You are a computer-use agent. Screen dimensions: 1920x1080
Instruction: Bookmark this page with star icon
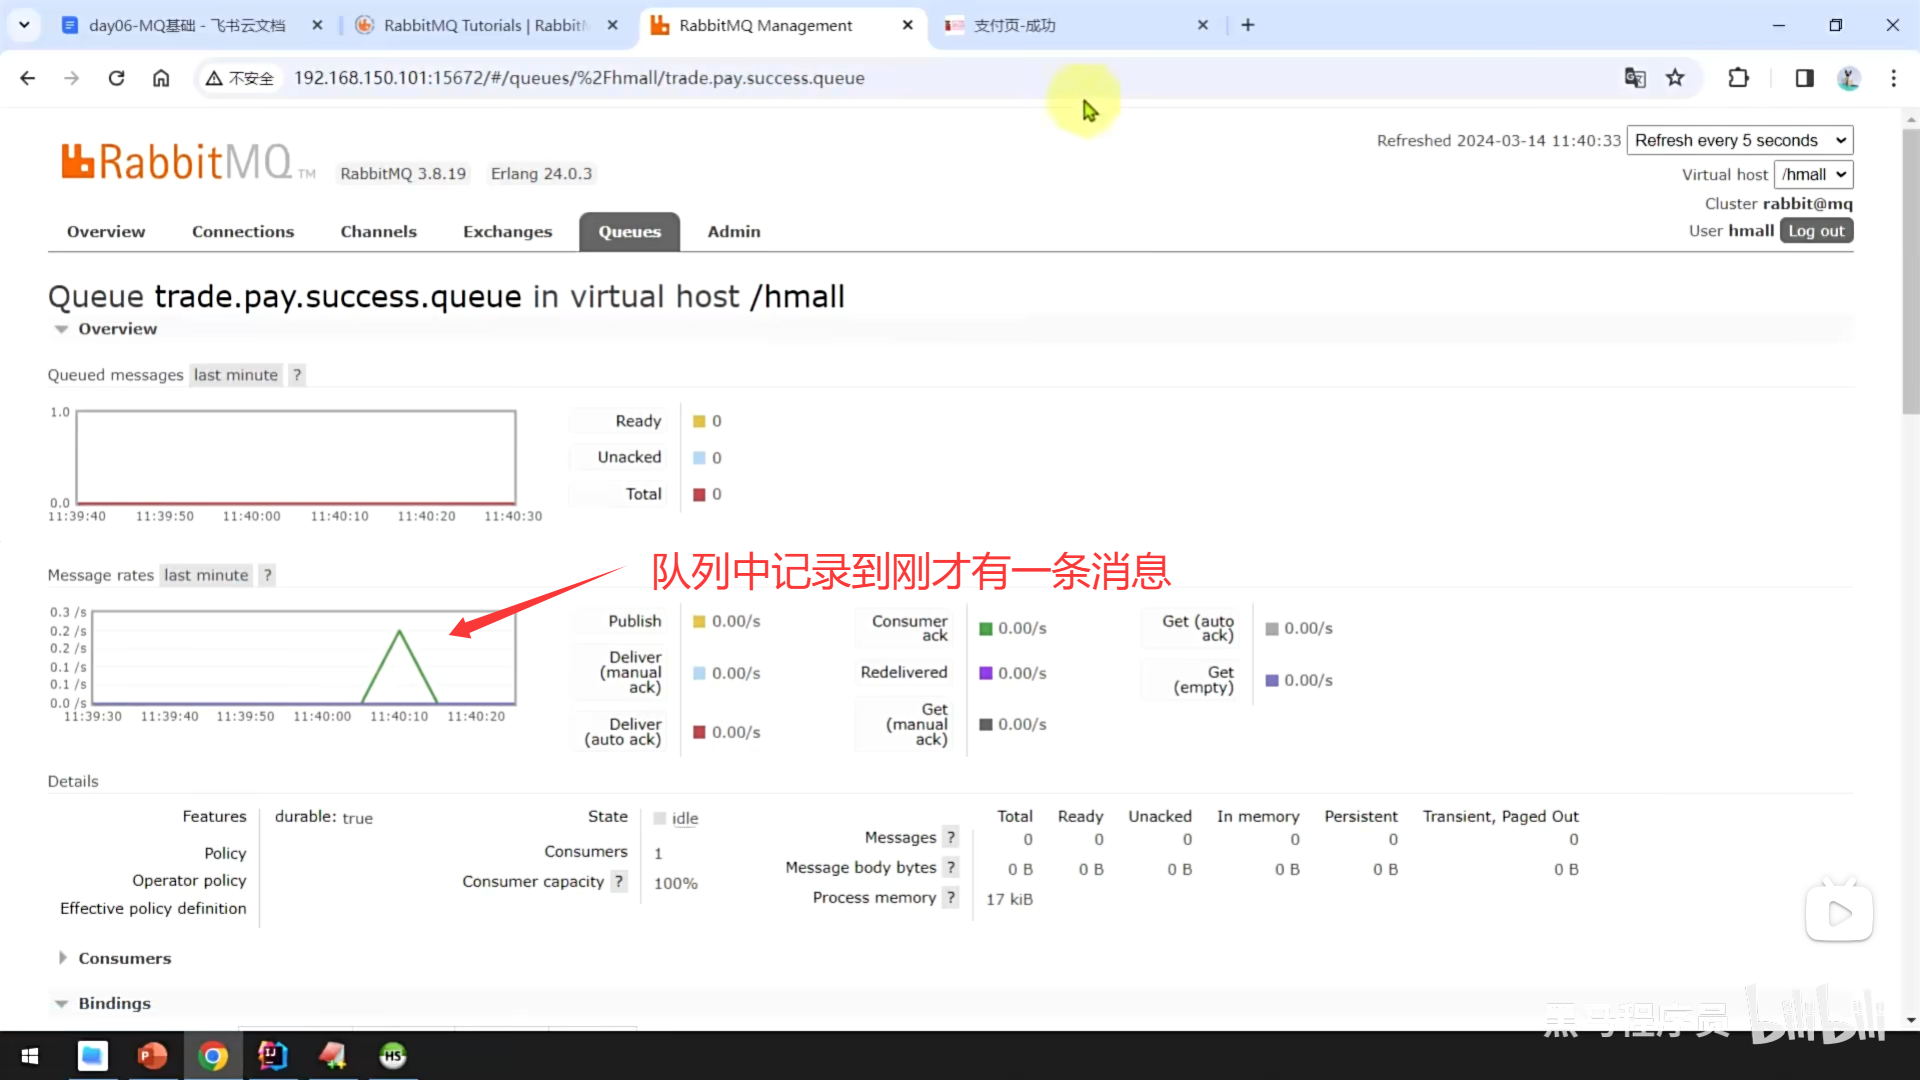[x=1675, y=78]
